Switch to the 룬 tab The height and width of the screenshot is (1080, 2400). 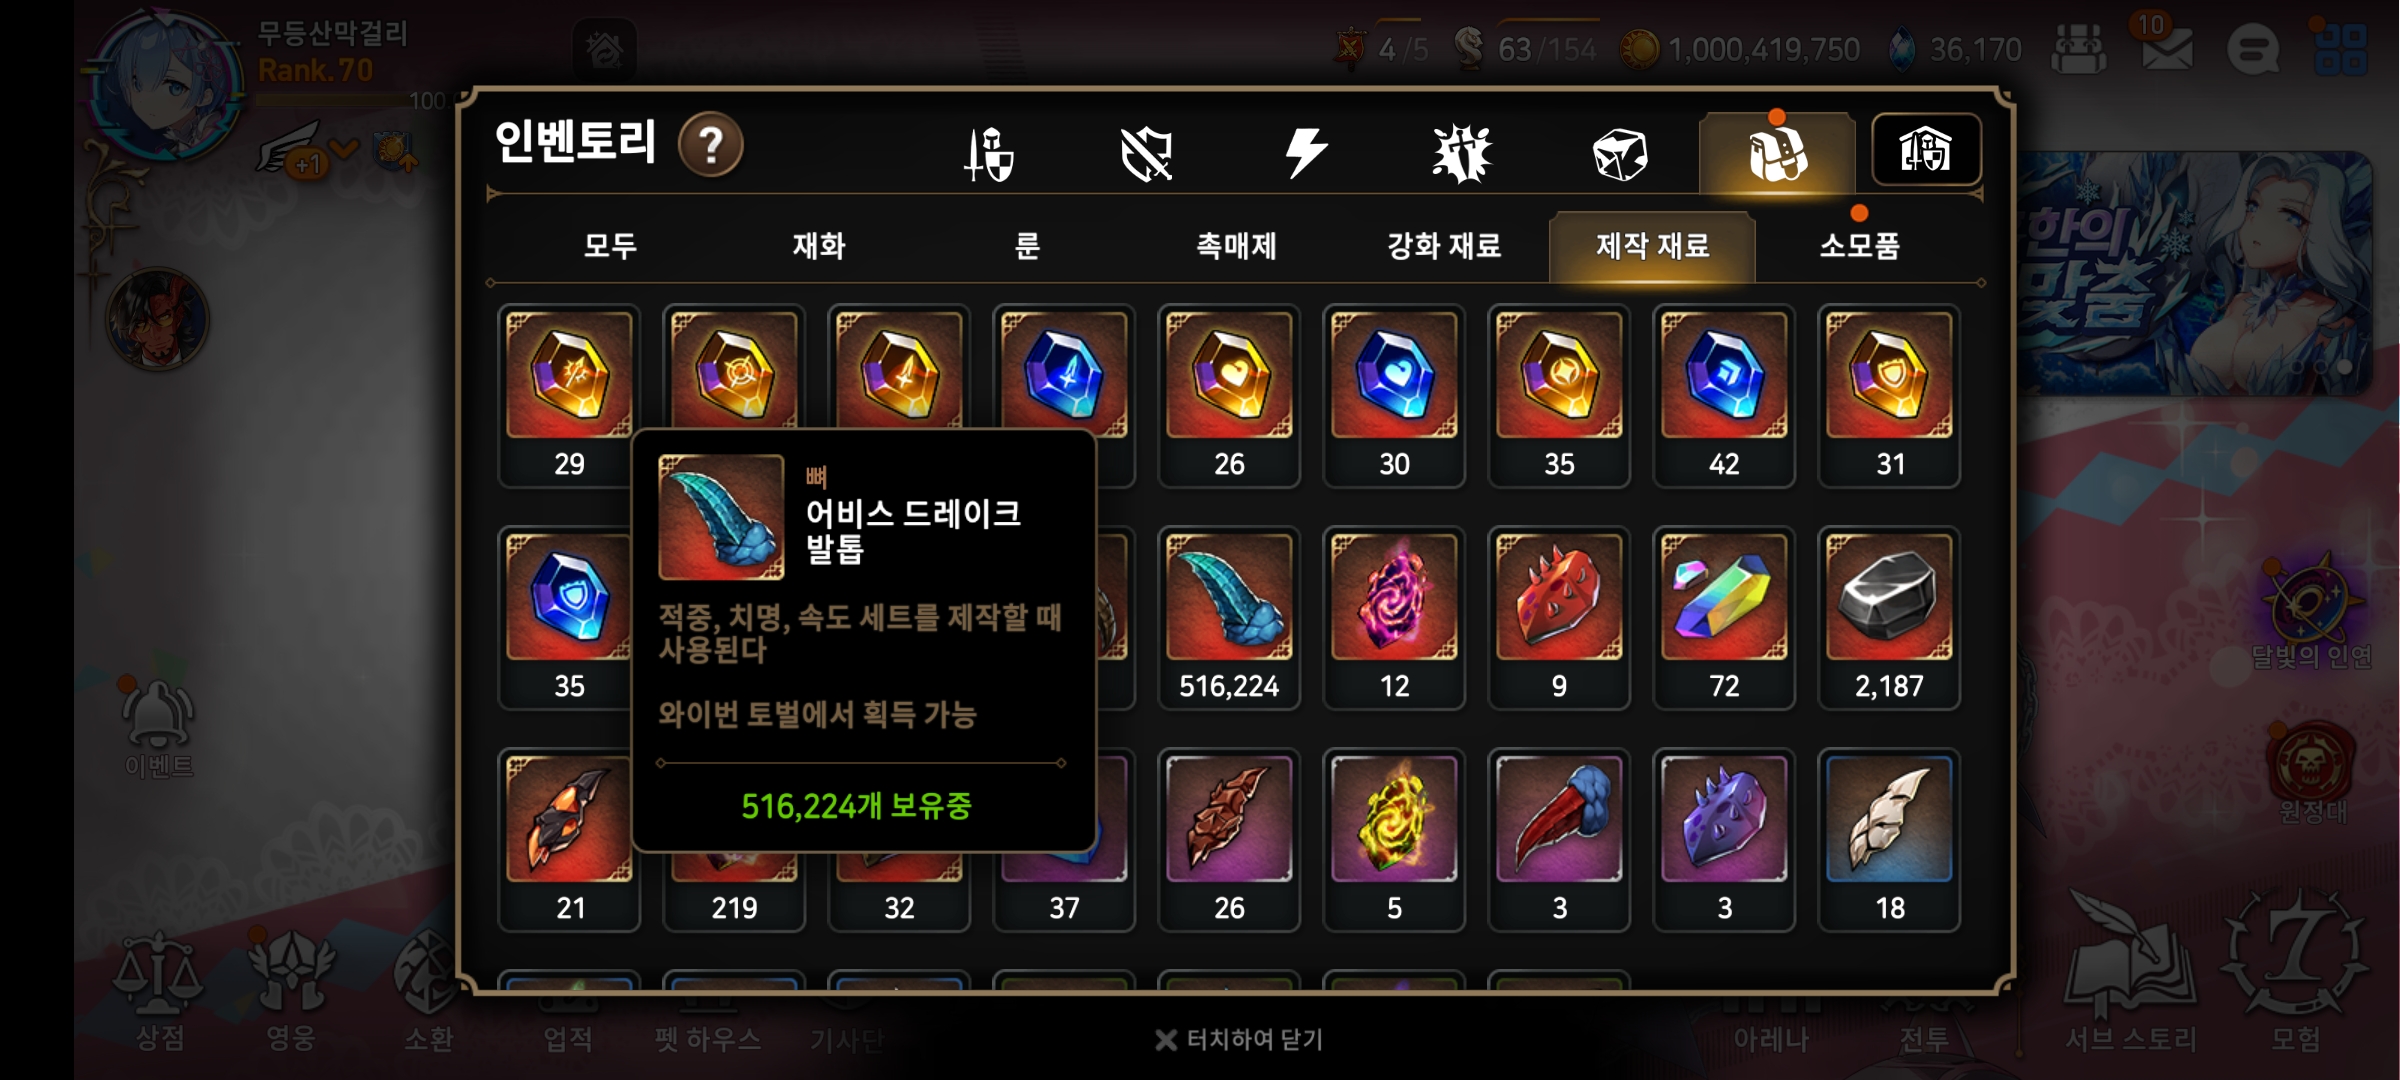click(1028, 246)
